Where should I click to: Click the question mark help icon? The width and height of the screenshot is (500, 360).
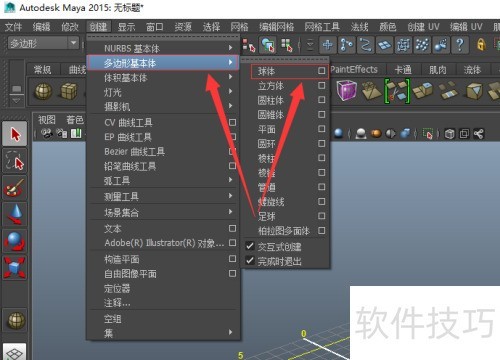460,45
